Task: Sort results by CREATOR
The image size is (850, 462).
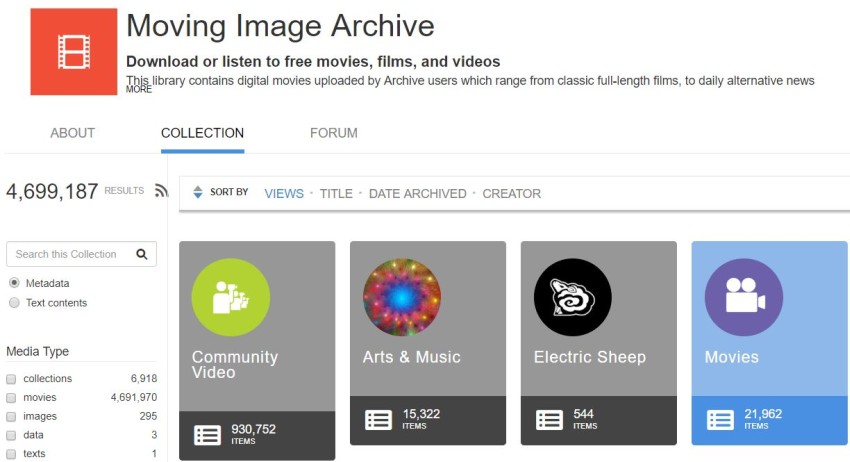Action: point(512,194)
